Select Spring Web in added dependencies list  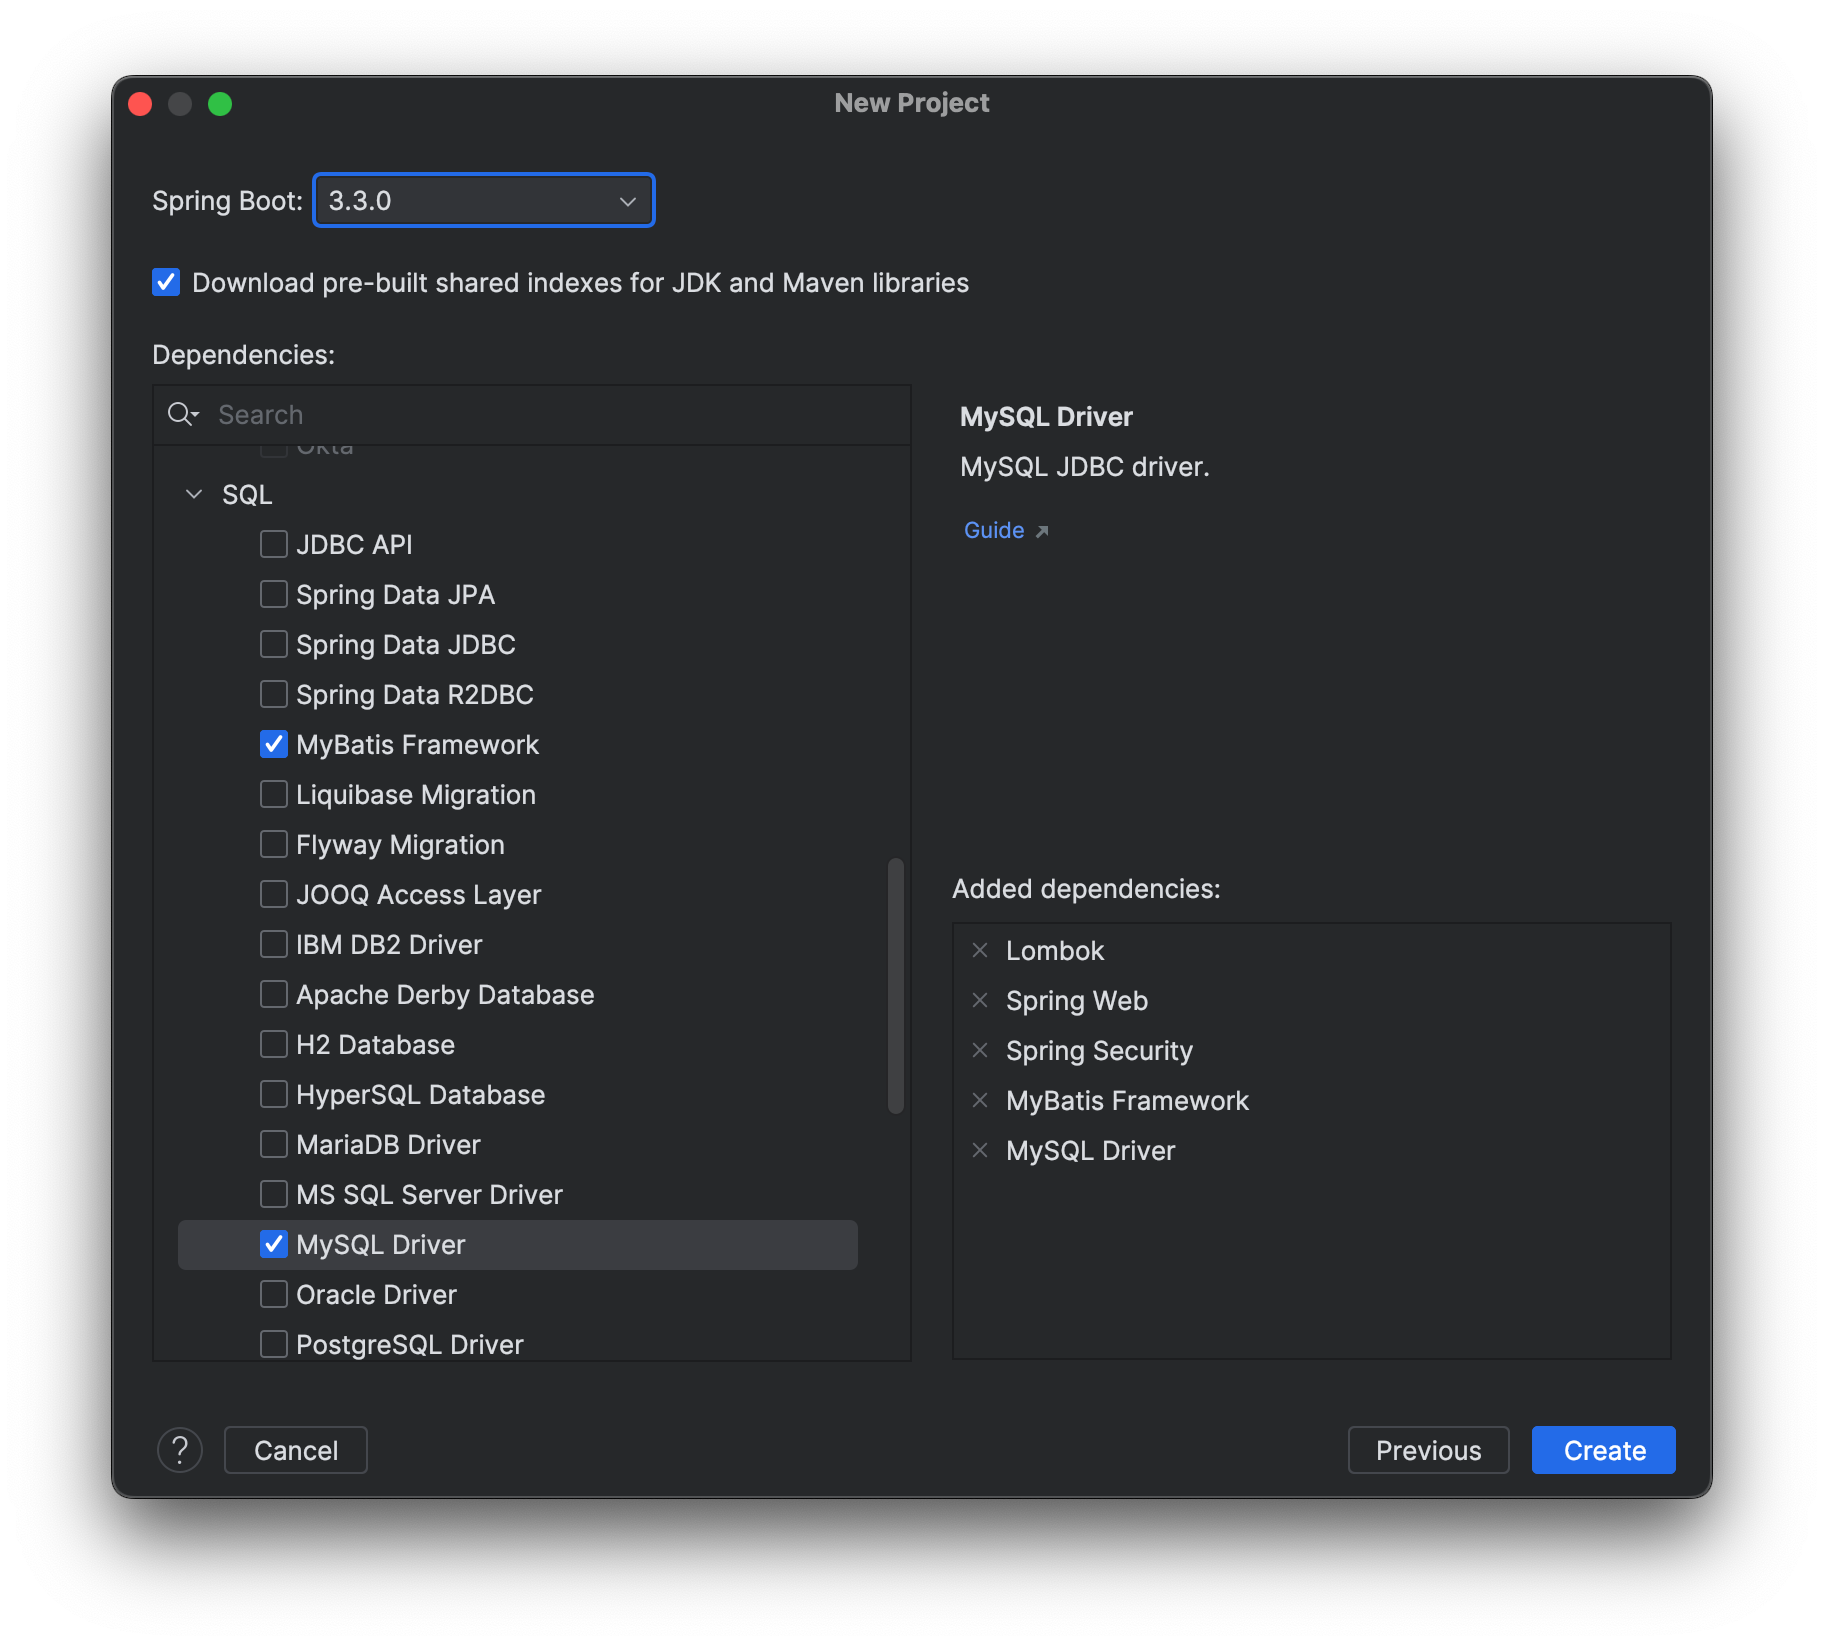(1077, 1000)
